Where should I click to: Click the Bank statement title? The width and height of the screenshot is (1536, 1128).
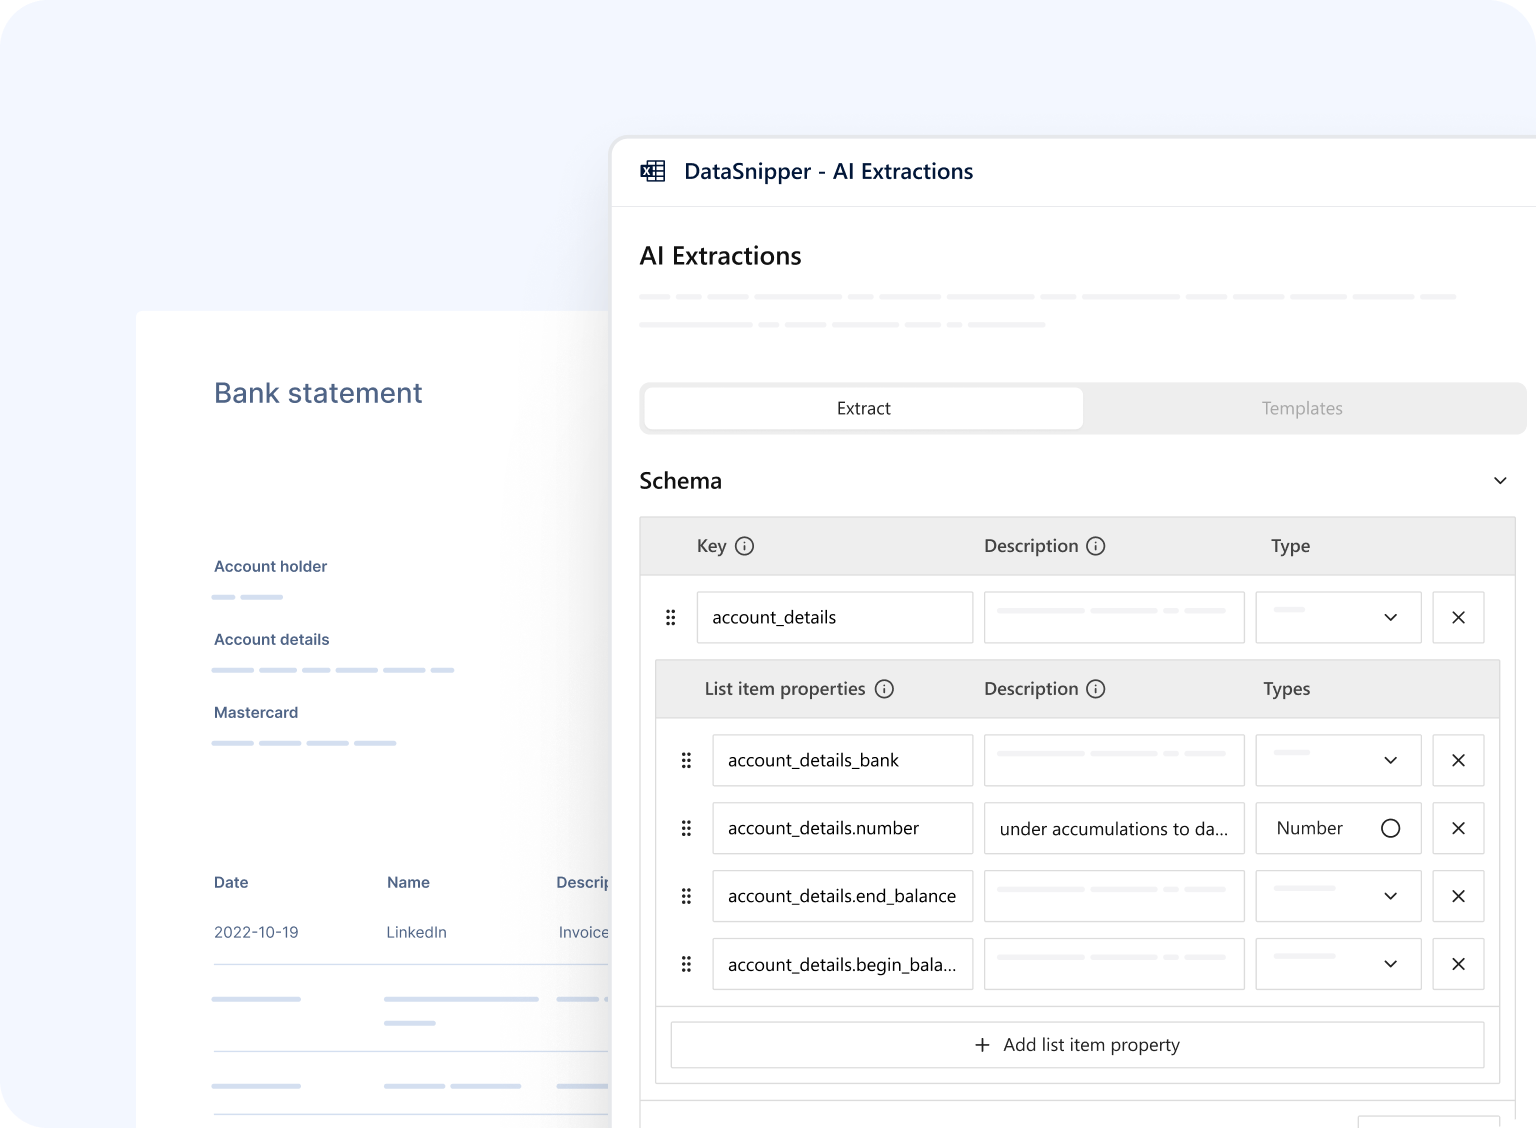tap(318, 393)
